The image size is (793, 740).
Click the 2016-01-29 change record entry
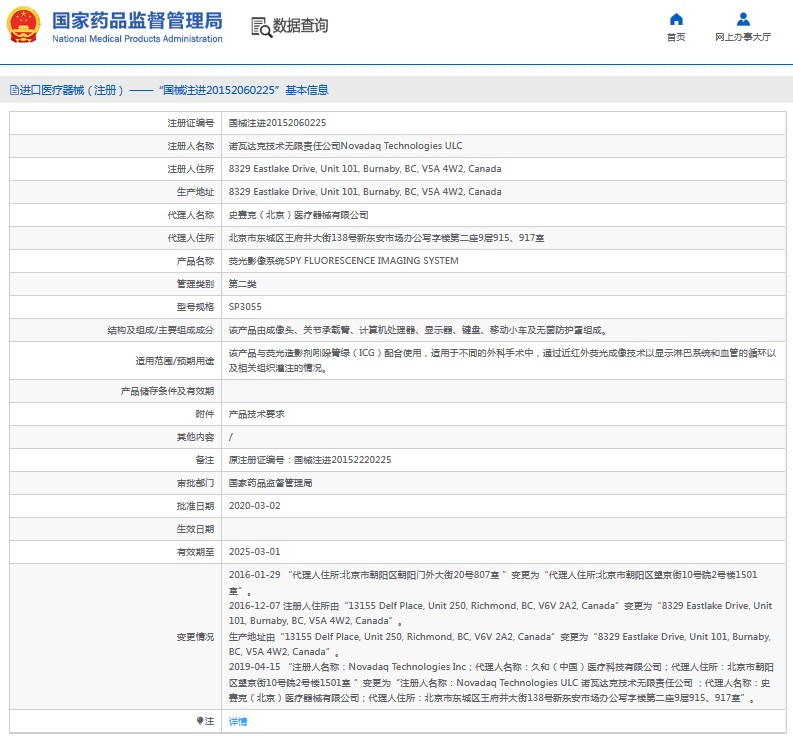point(493,582)
